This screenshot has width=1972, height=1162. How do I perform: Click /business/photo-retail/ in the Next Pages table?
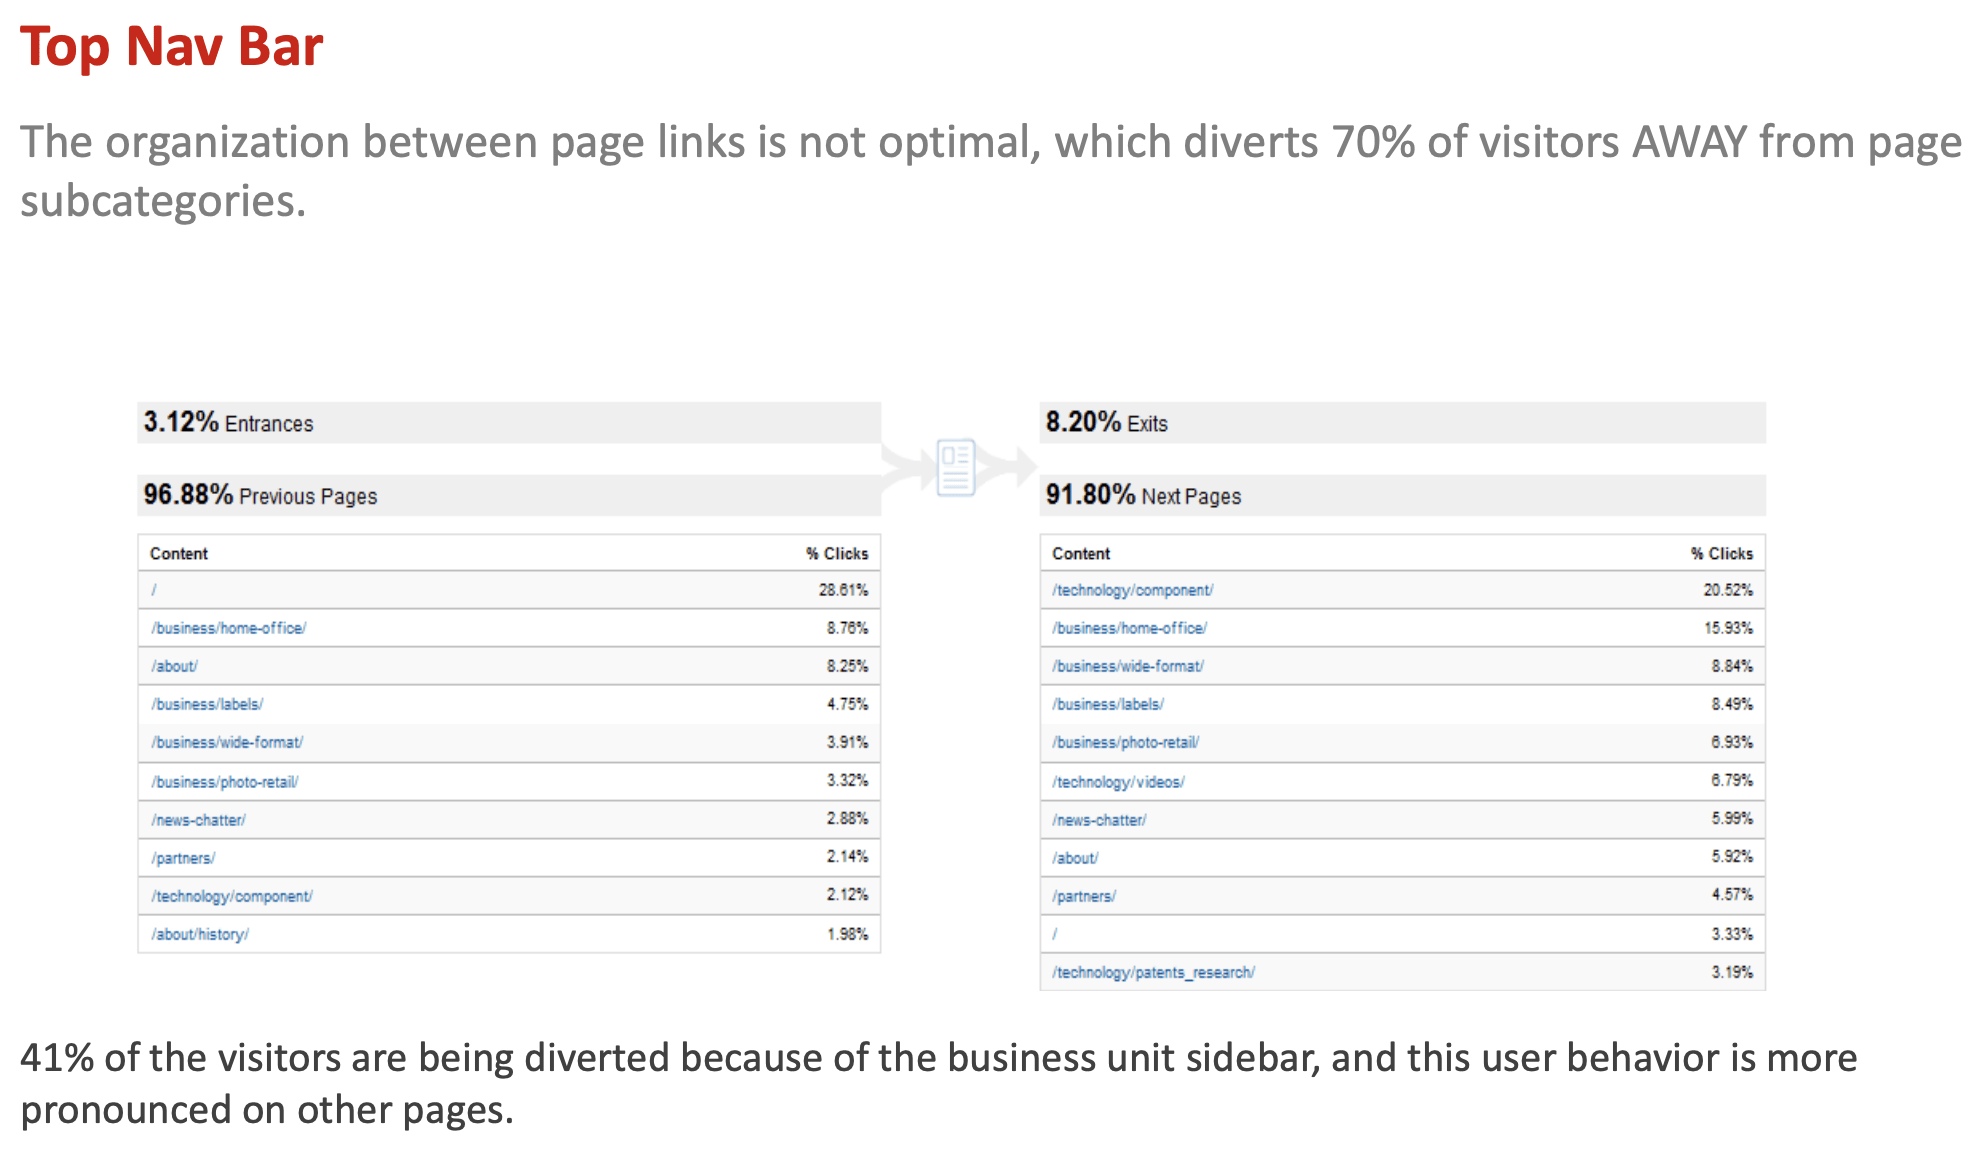[1126, 742]
